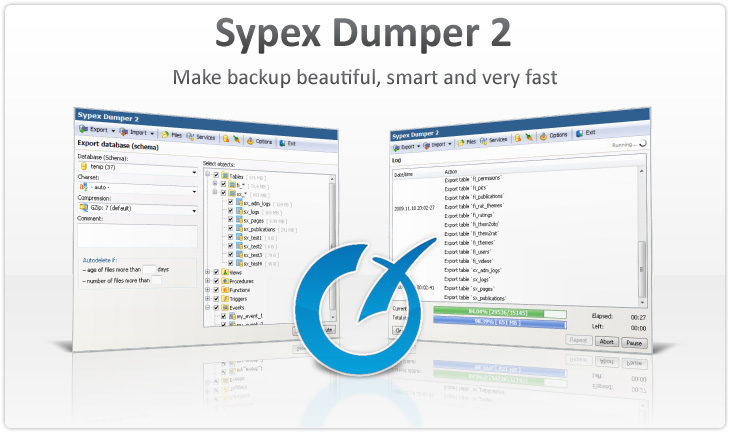The width and height of the screenshot is (730, 432).
Task: Collapse the Tables tree node
Action: click(208, 174)
